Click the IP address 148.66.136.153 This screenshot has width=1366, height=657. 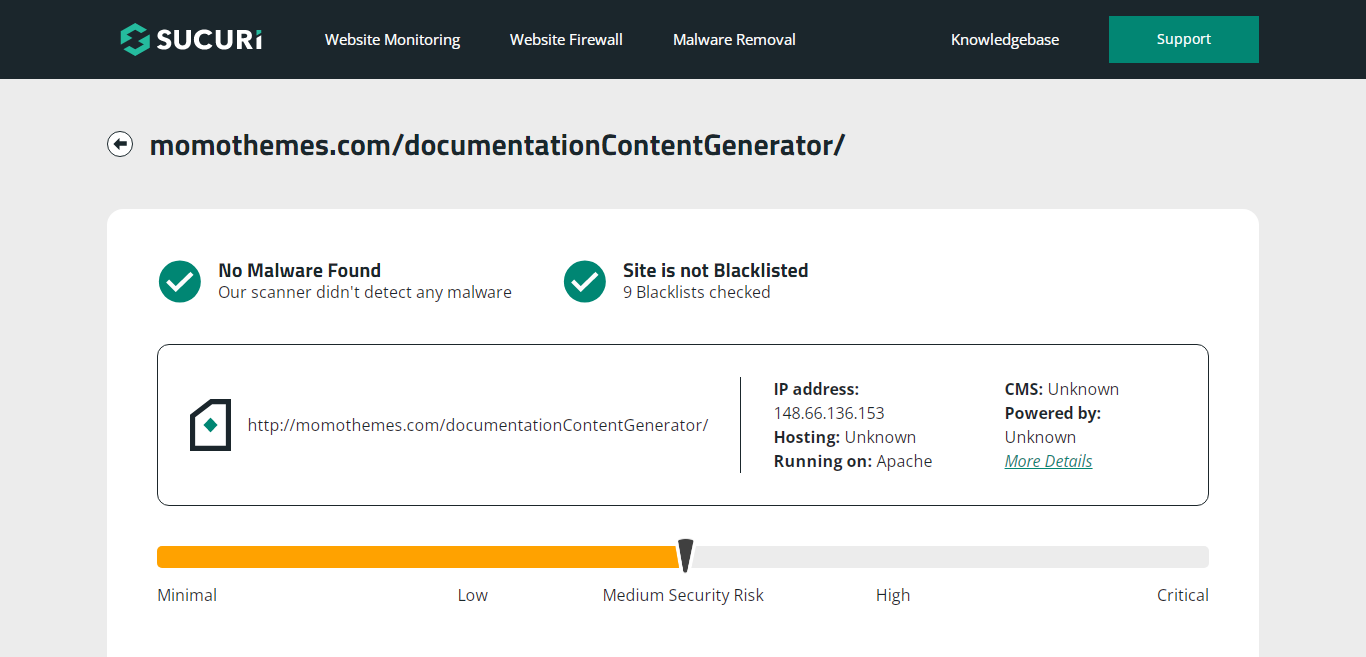click(x=829, y=413)
